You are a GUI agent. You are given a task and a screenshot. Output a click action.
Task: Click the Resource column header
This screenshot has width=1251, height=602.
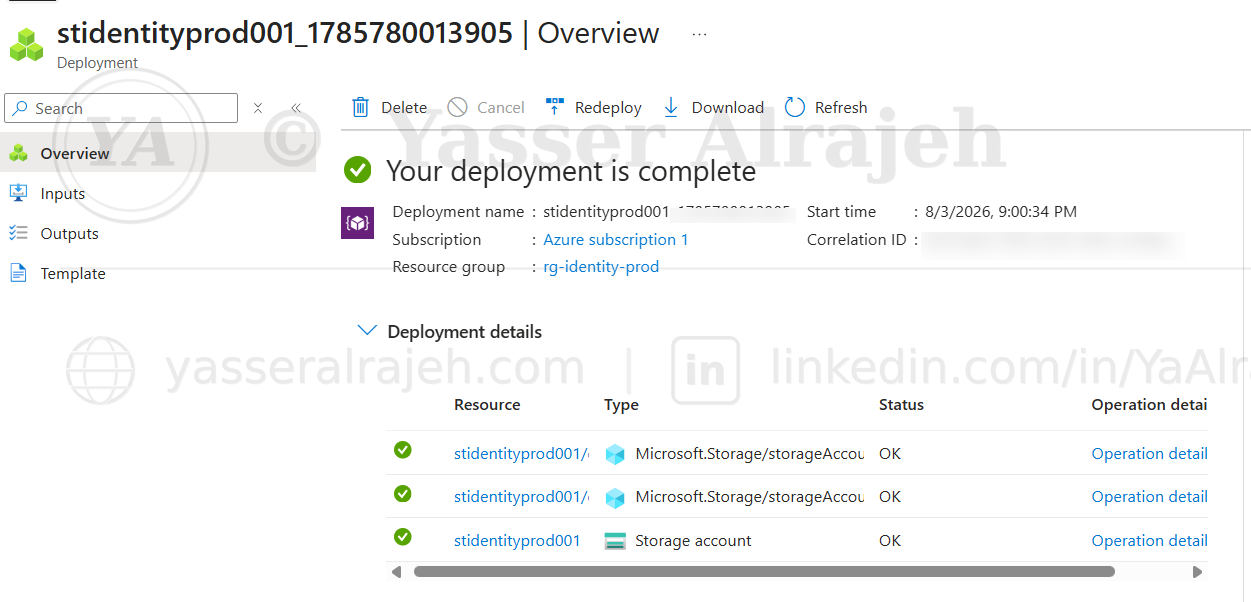[487, 405]
